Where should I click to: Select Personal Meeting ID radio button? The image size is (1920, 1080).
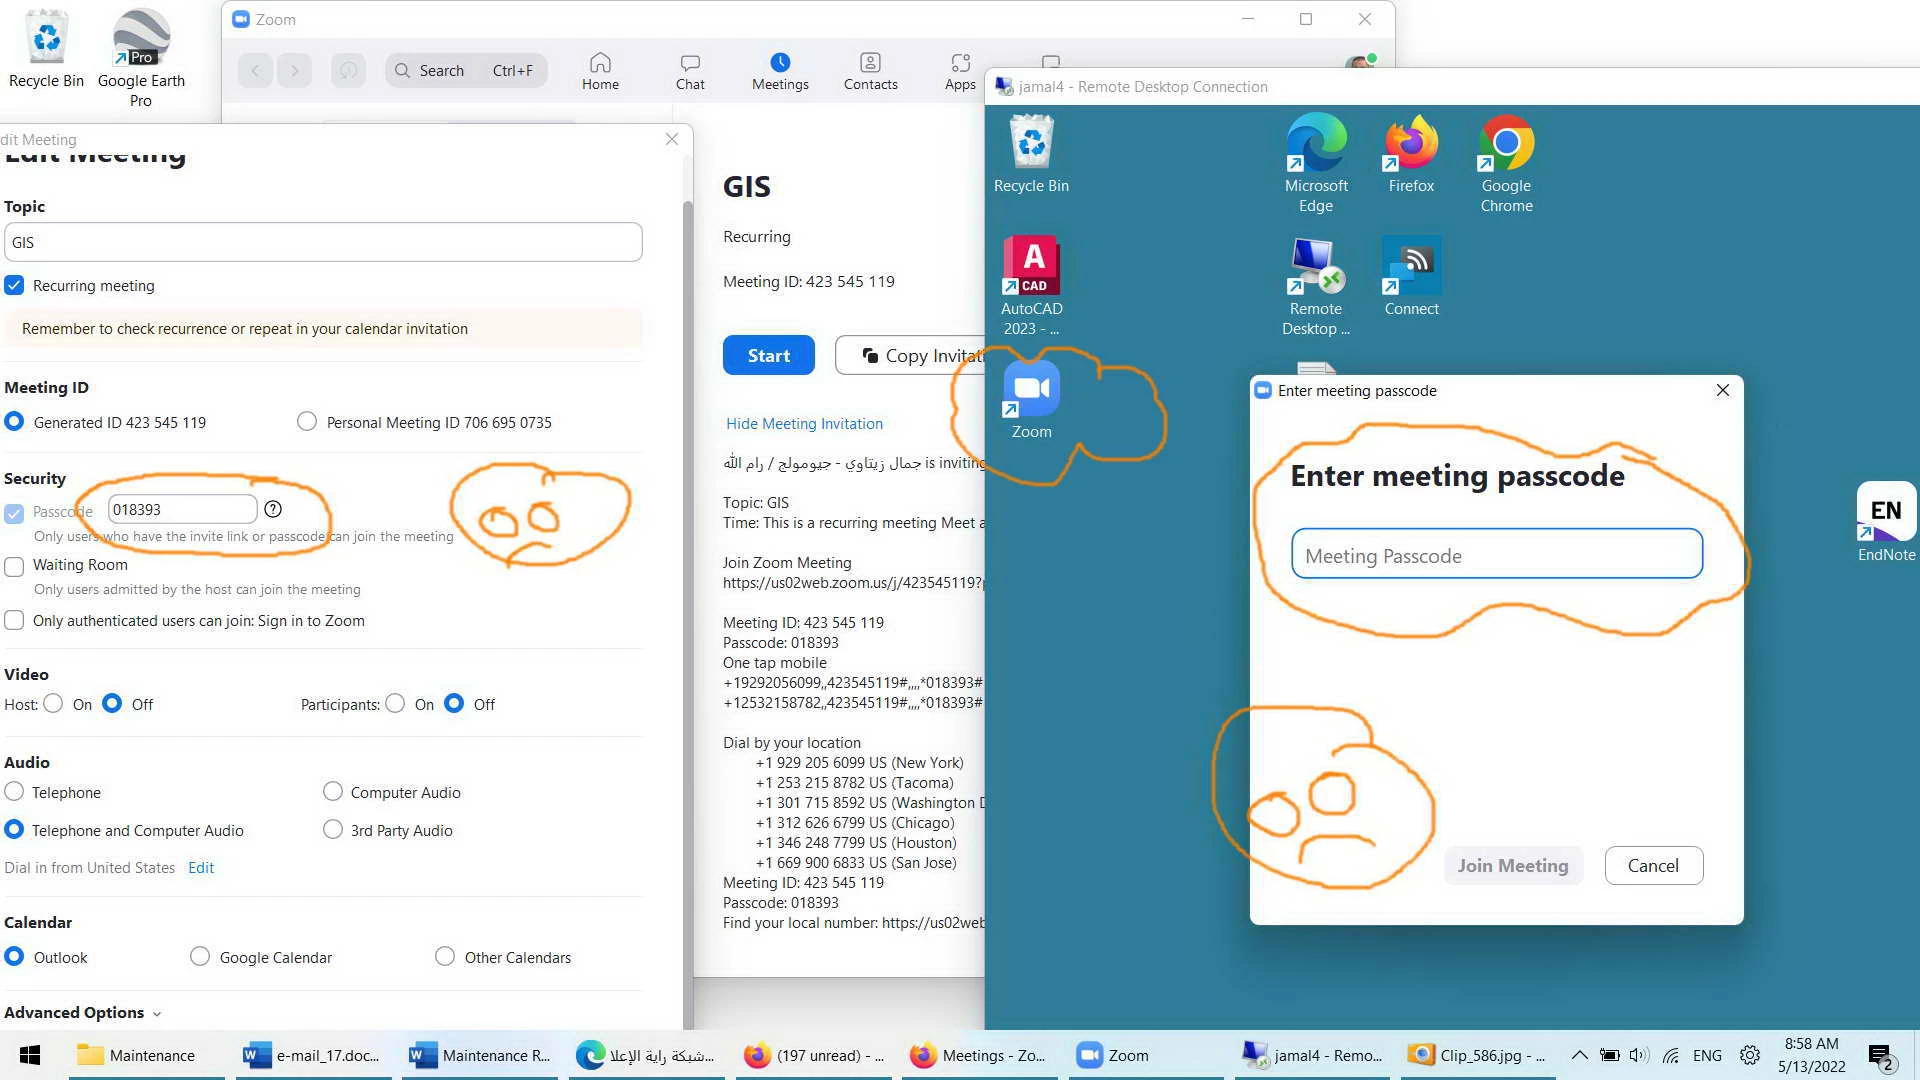307,422
